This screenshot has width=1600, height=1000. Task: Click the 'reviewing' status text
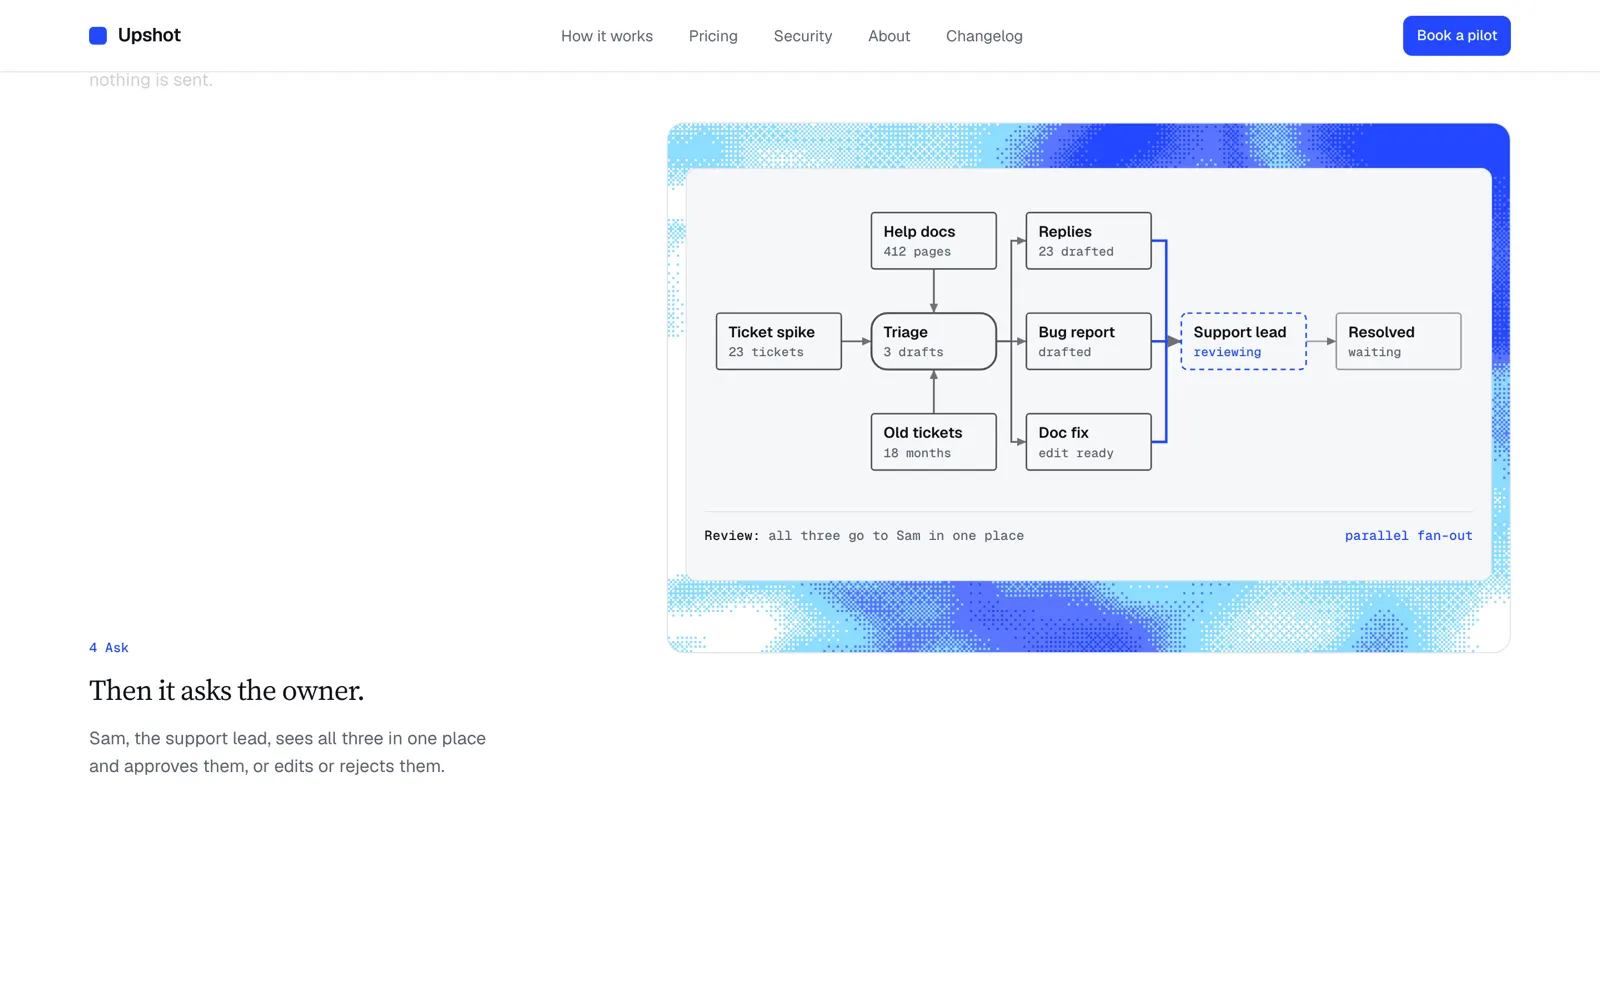1227,352
